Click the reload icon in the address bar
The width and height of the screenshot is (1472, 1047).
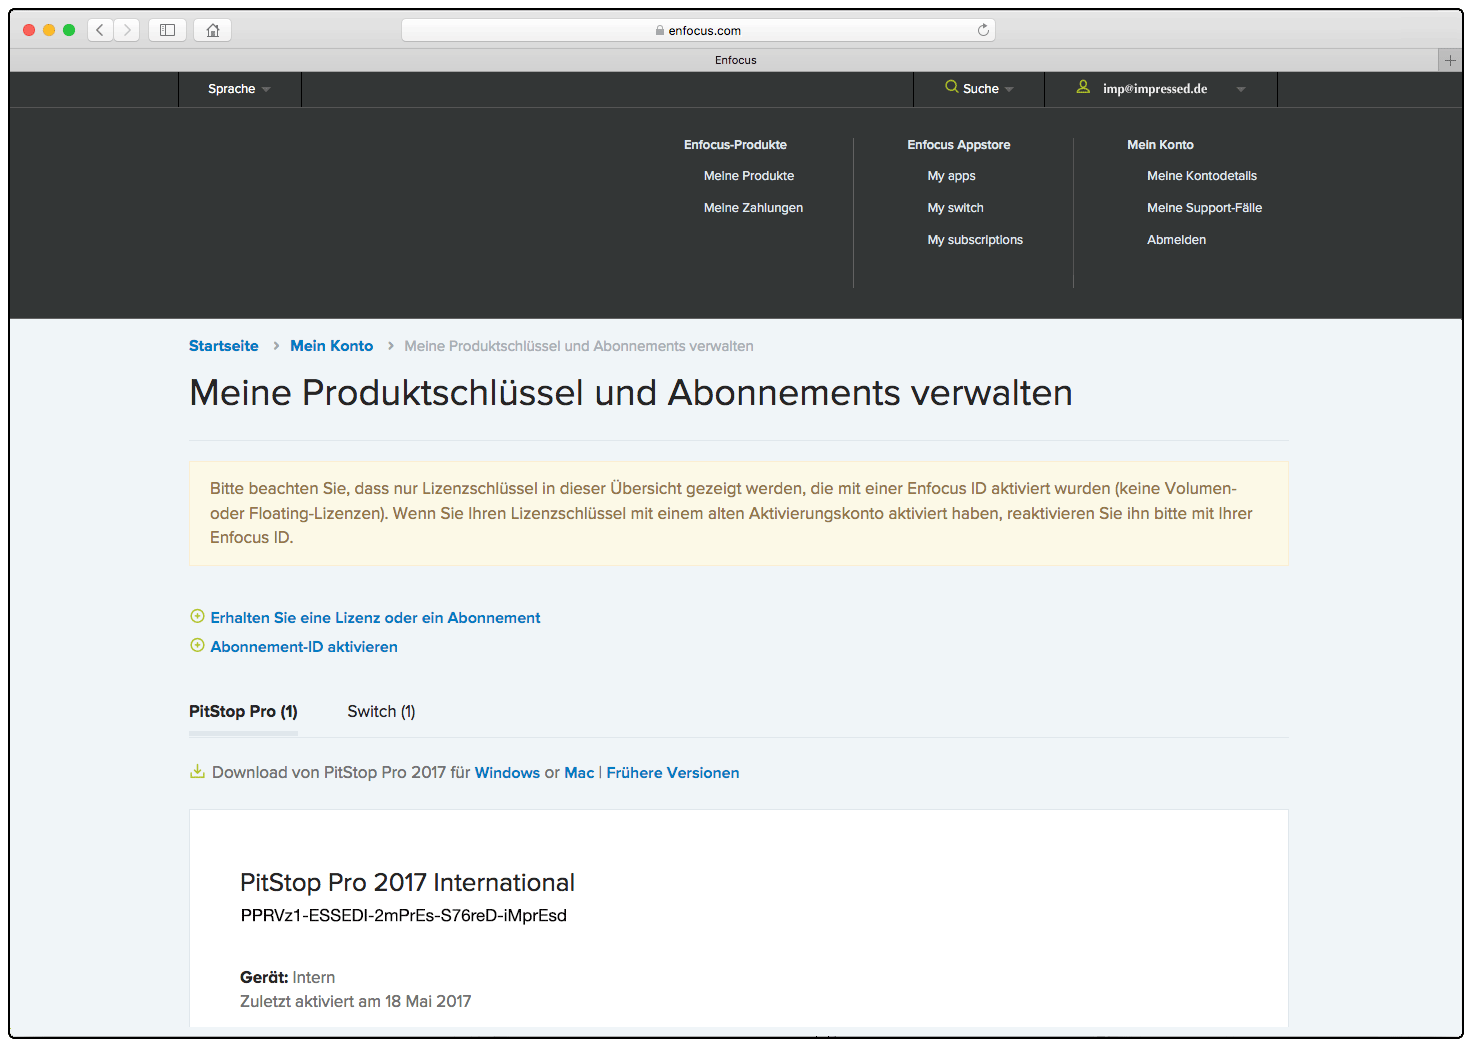tap(983, 29)
